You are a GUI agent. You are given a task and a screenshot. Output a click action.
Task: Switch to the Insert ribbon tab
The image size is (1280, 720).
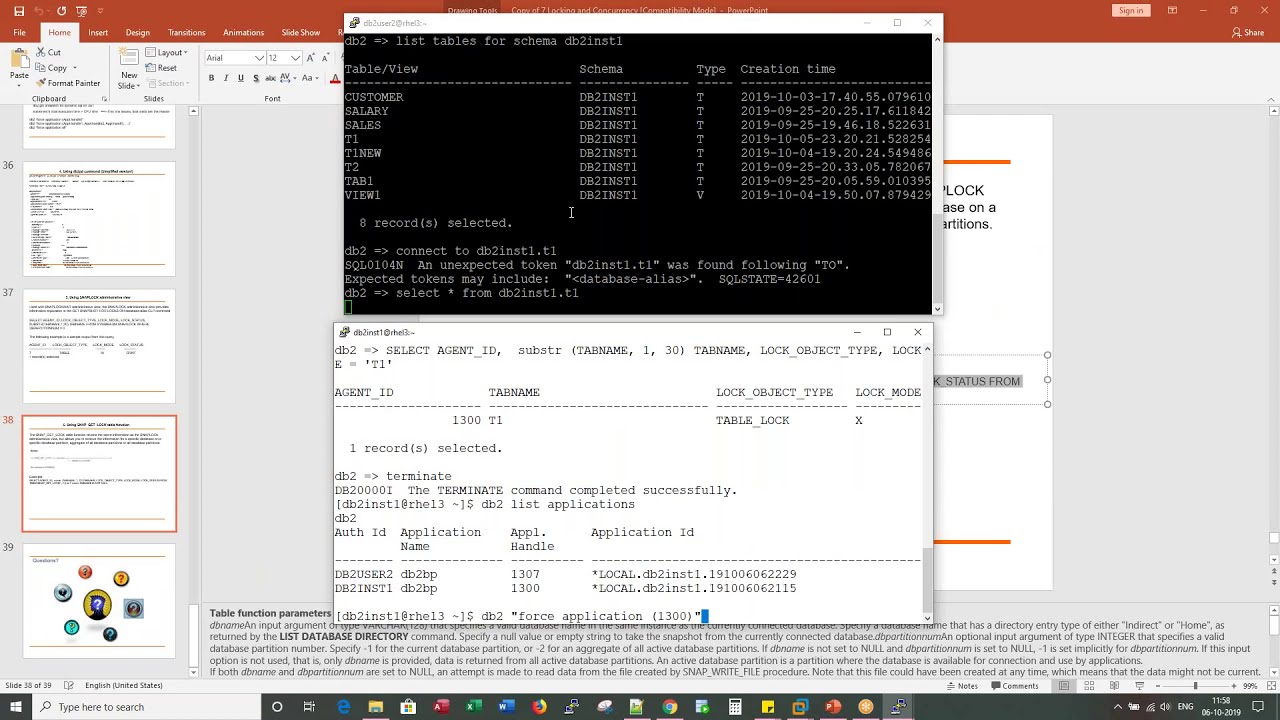[98, 32]
